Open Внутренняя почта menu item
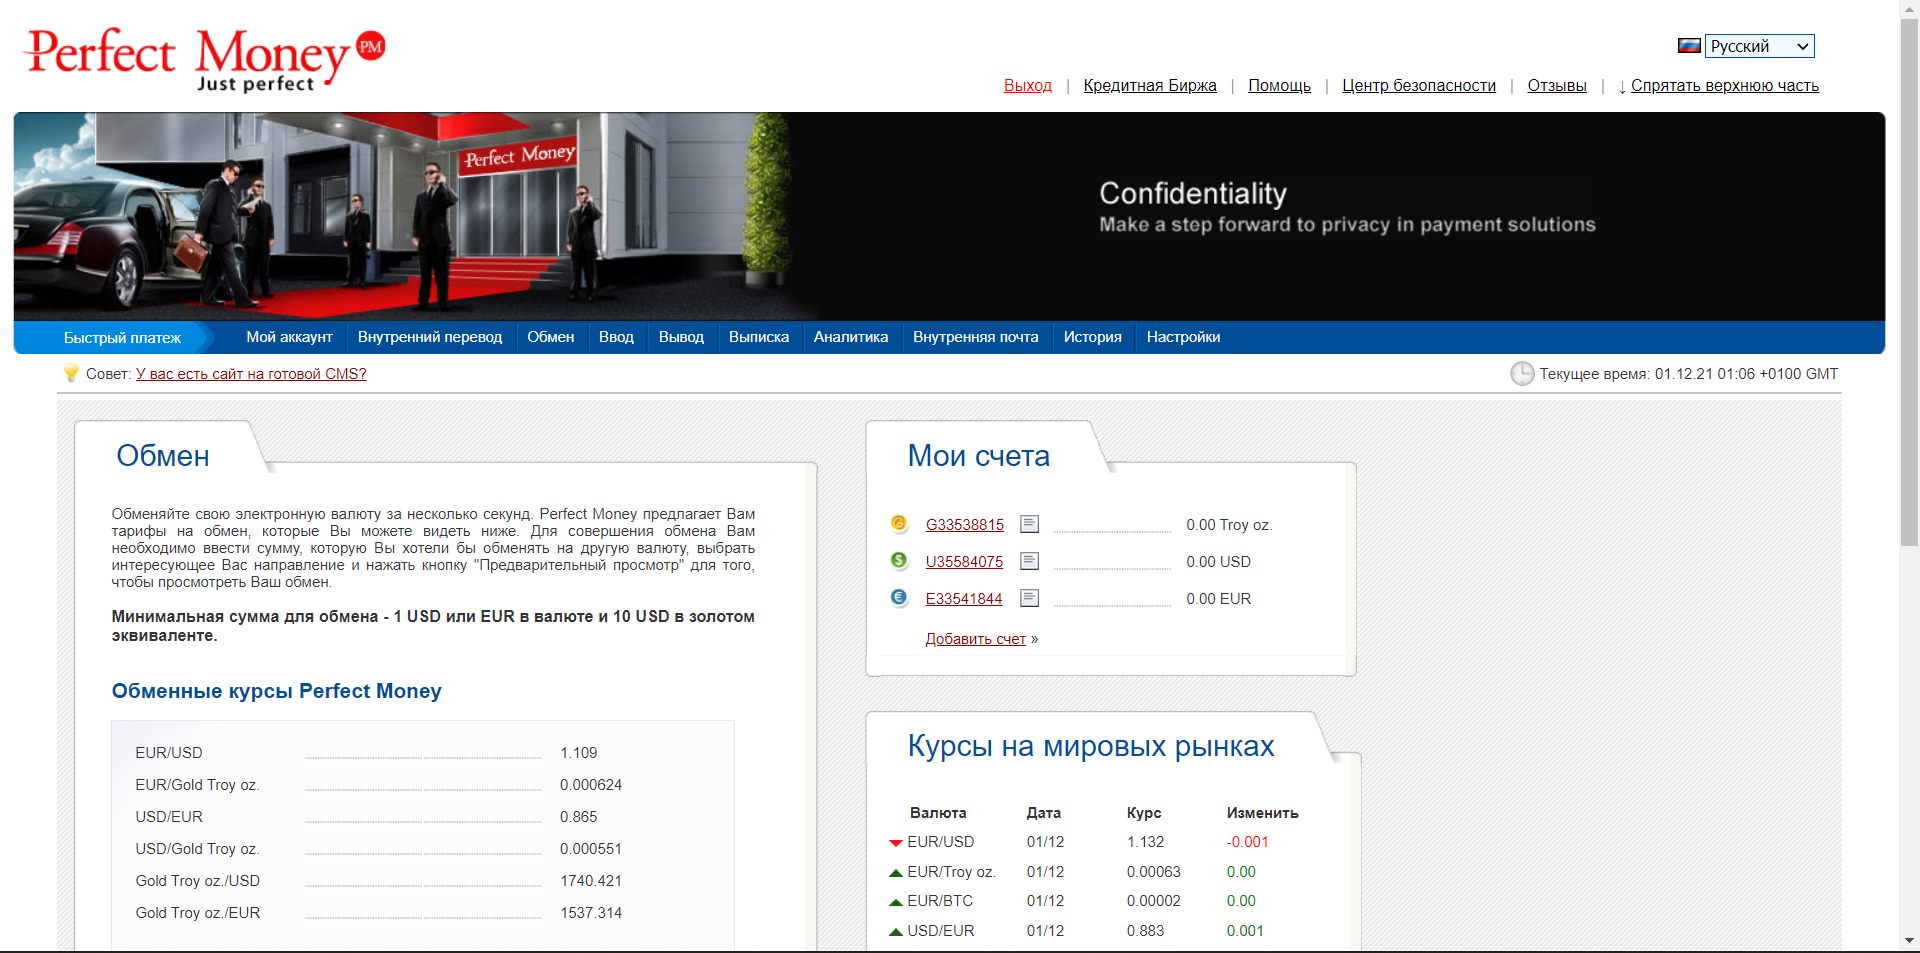The width and height of the screenshot is (1920, 953). pyautogui.click(x=976, y=337)
